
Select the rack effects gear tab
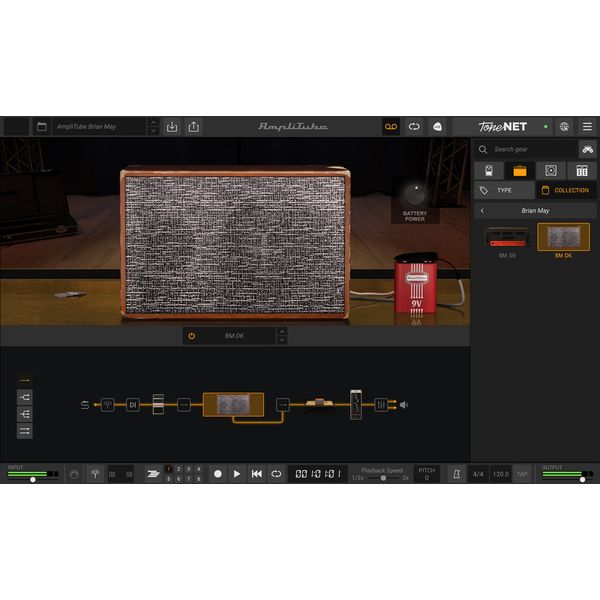coord(582,171)
